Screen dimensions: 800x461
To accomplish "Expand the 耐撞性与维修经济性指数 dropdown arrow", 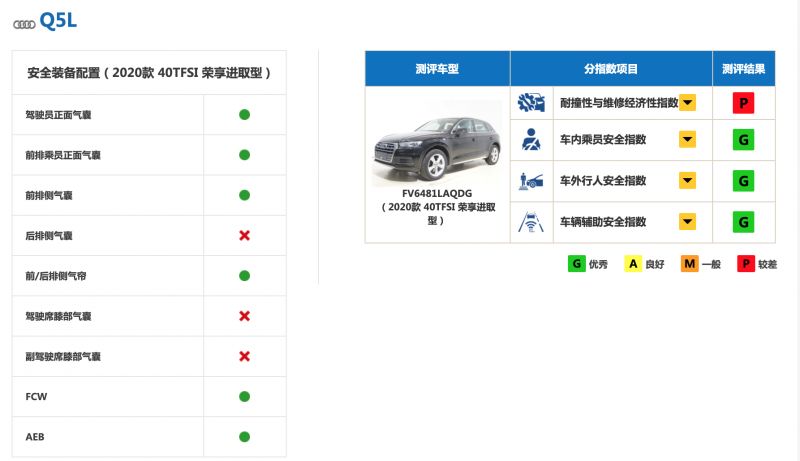I will click(x=687, y=103).
